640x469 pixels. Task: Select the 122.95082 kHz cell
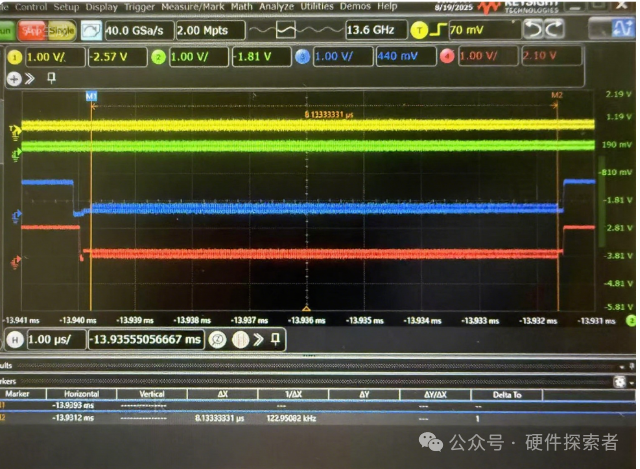point(291,418)
